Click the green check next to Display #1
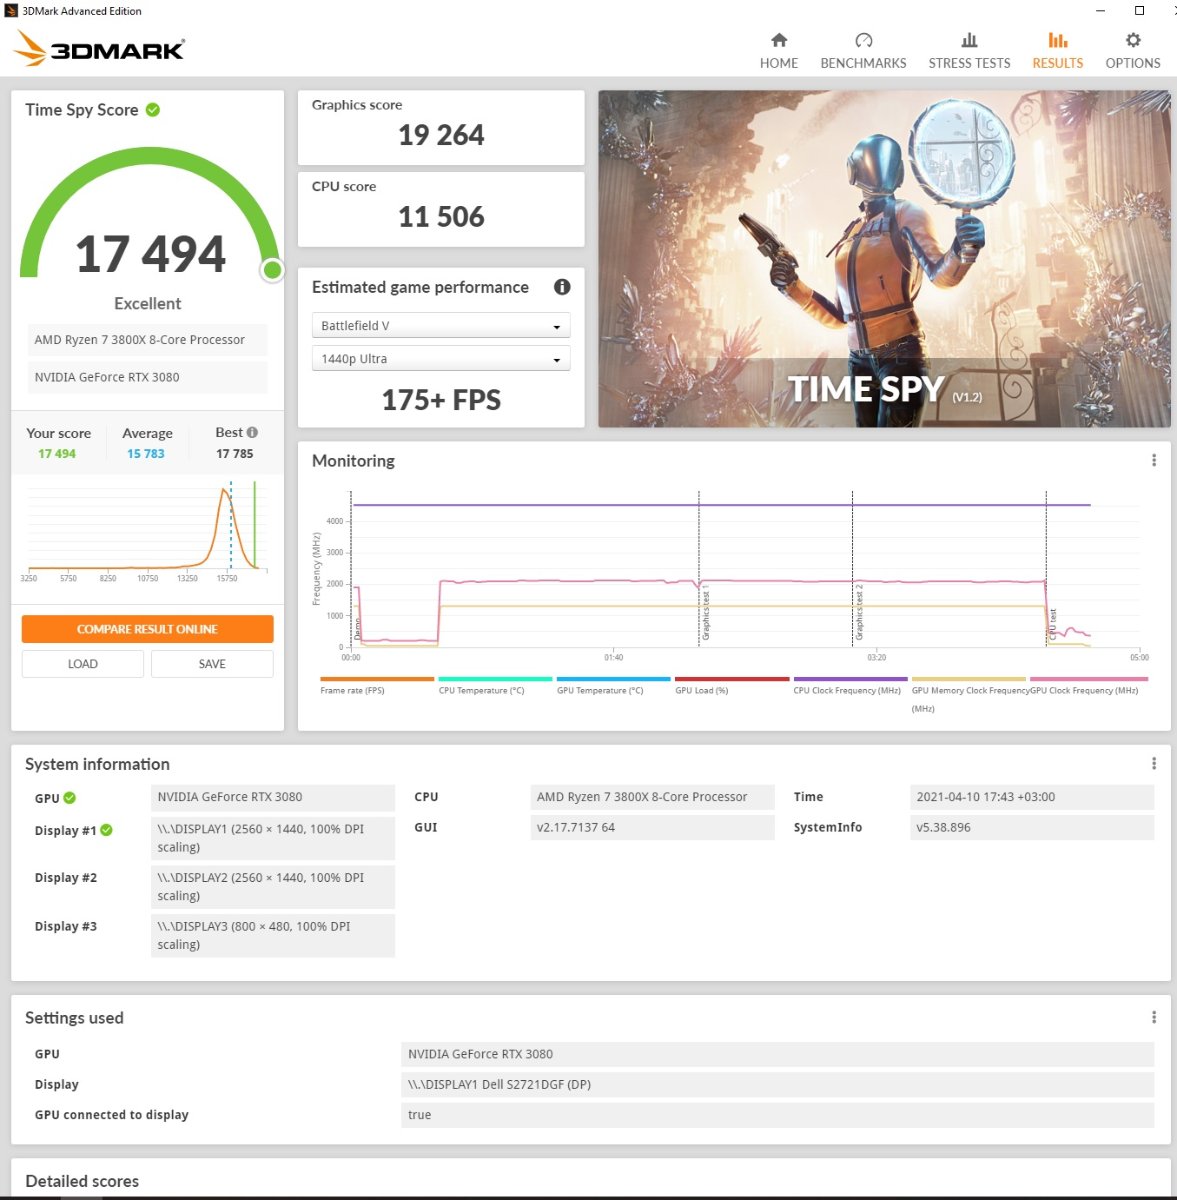 (x=107, y=830)
